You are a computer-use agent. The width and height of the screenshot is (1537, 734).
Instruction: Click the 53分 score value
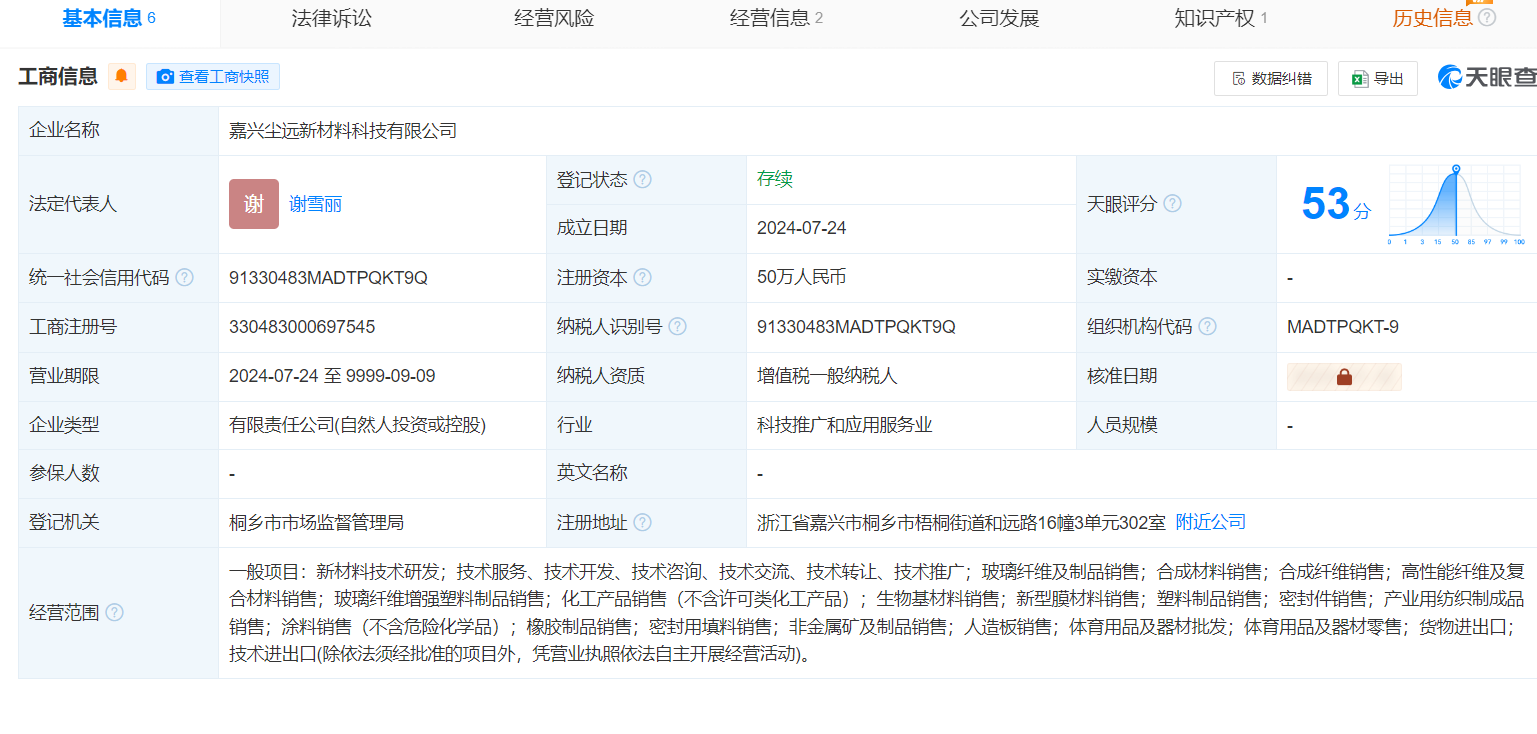pos(1336,204)
